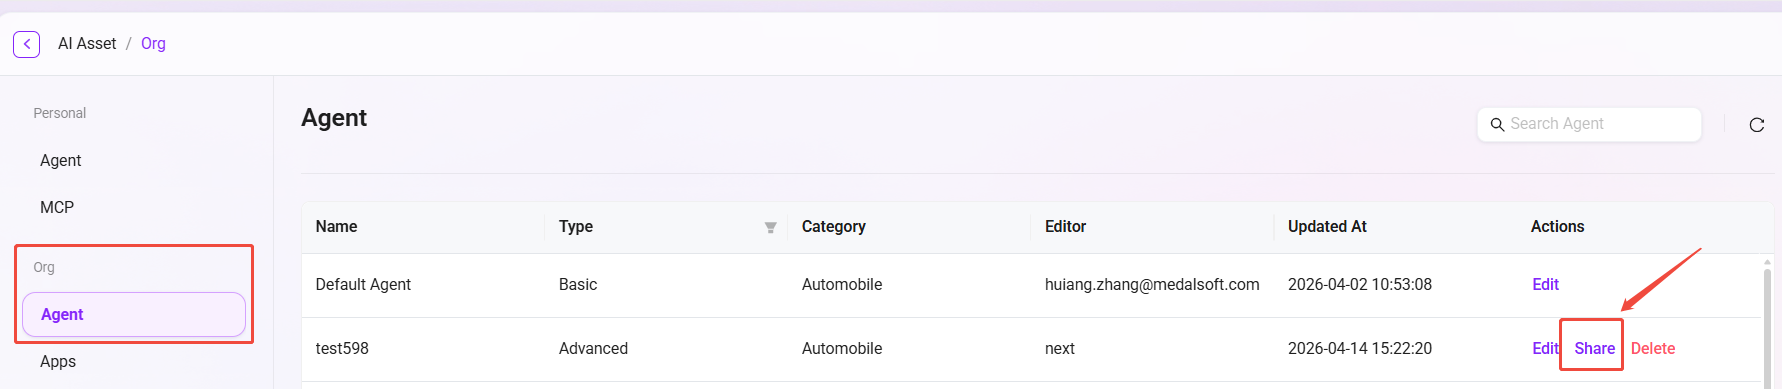
Task: Click the Personal section label
Action: click(x=60, y=113)
